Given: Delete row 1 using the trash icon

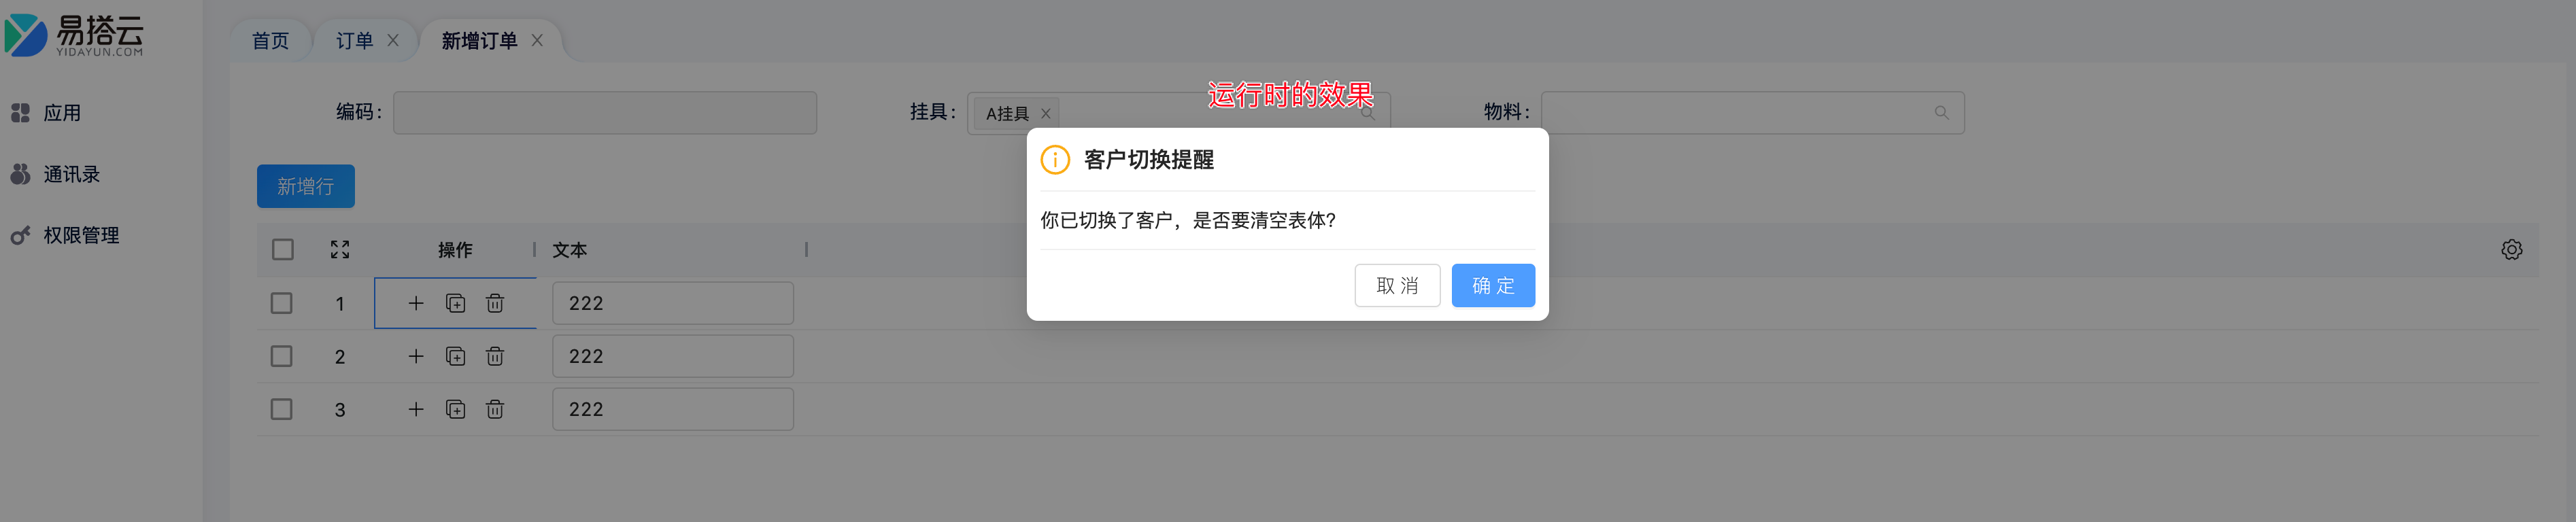Looking at the screenshot, I should point(495,303).
